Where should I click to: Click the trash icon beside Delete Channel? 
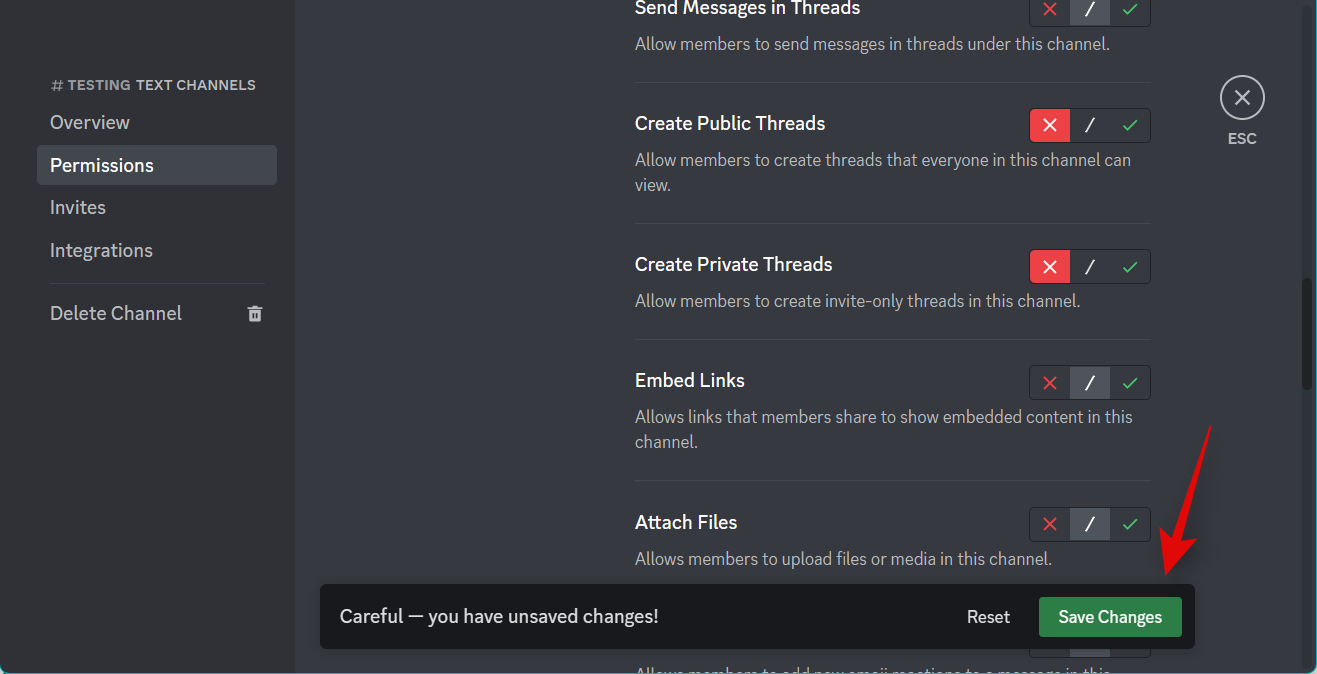pyautogui.click(x=255, y=314)
